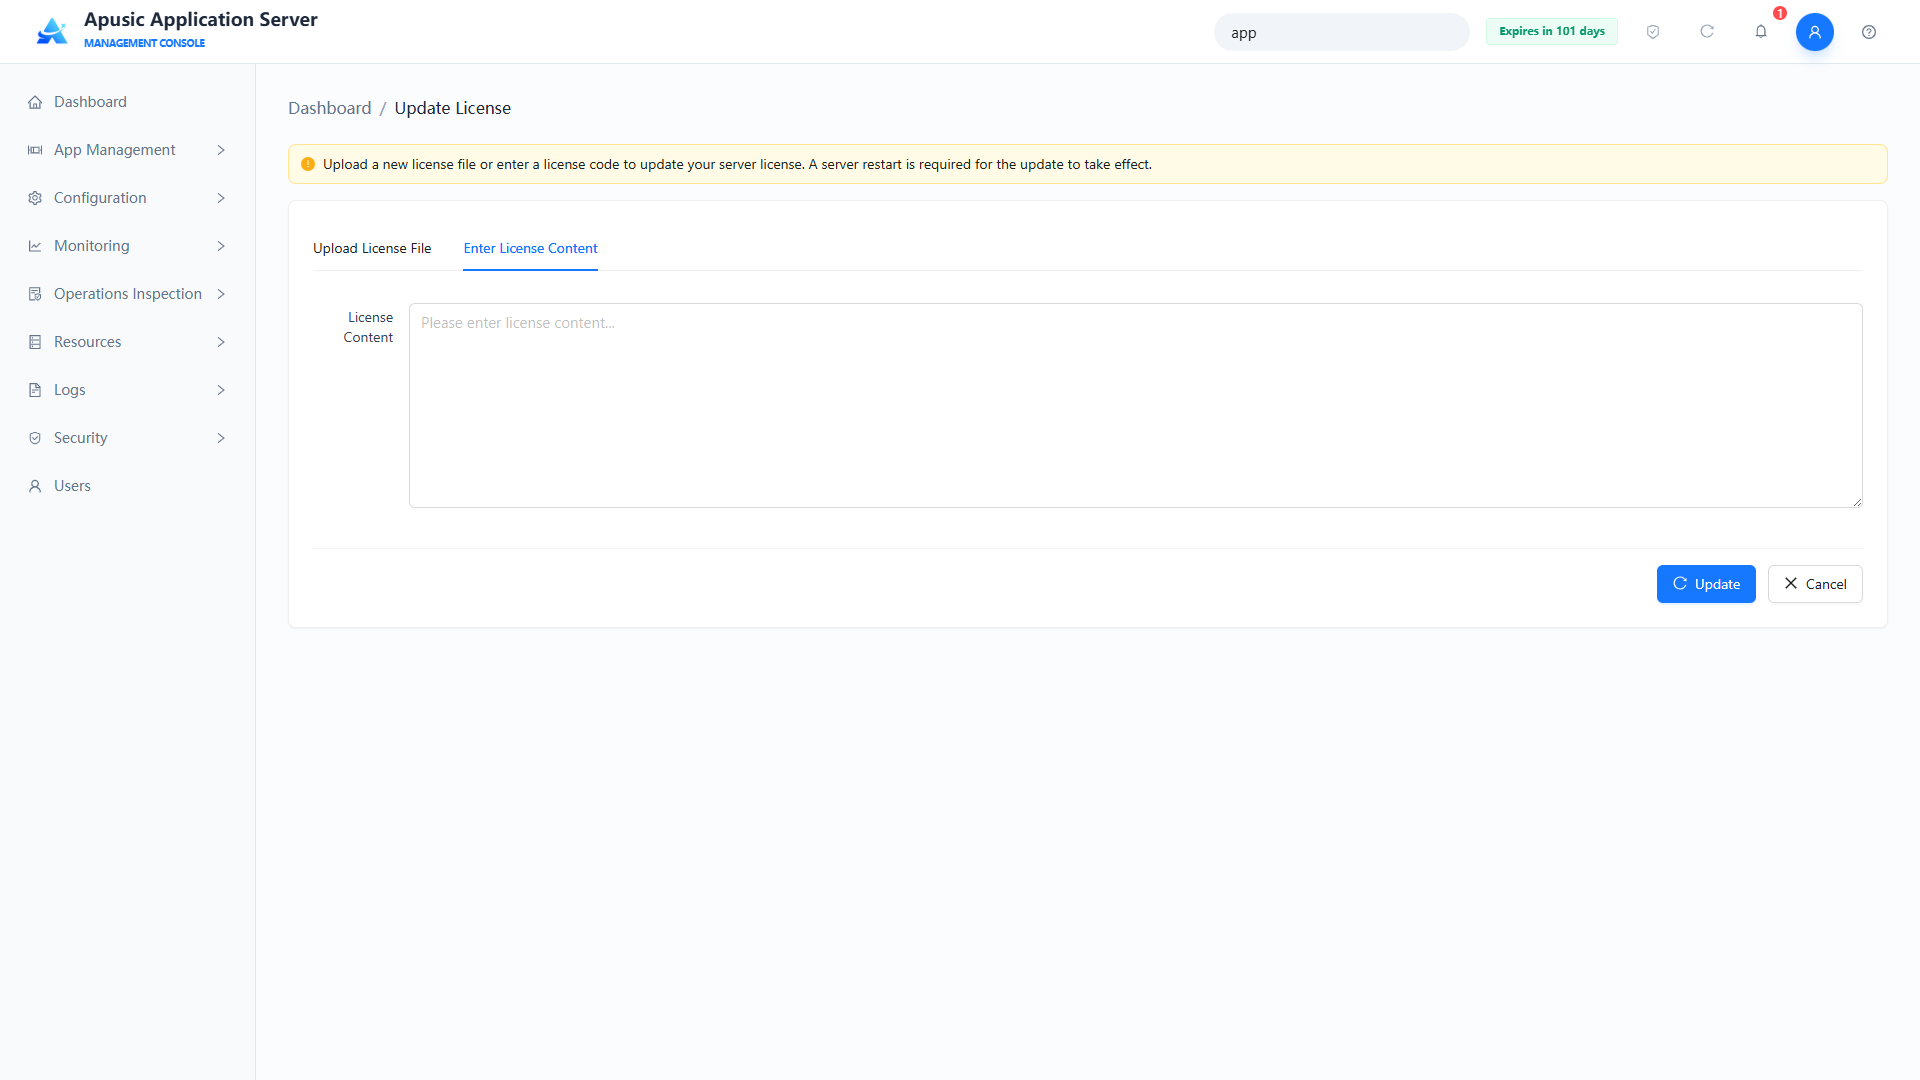The image size is (1920, 1080).
Task: Click the Apusic Application Server title
Action: click(201, 19)
